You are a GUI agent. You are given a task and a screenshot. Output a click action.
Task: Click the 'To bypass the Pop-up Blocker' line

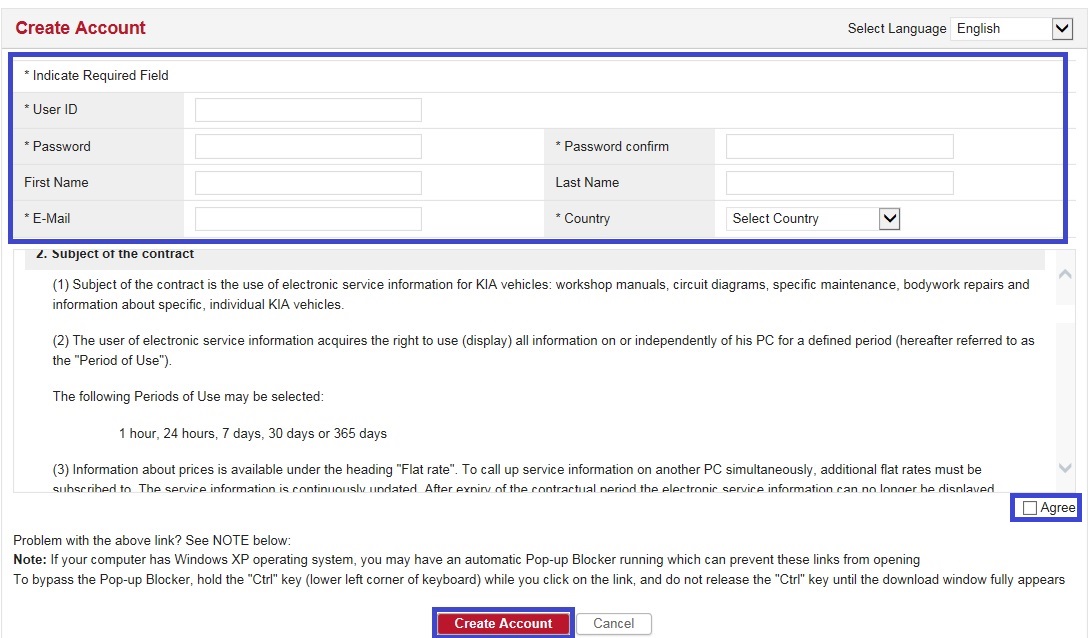[539, 580]
